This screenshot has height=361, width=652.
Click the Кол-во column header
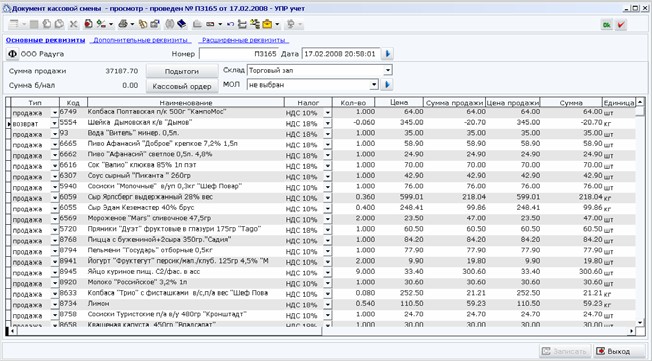353,102
